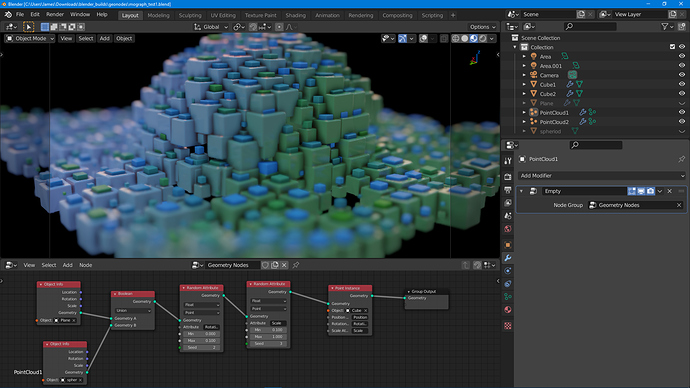This screenshot has width=690, height=388.
Task: Open the World properties tab
Action: click(508, 229)
